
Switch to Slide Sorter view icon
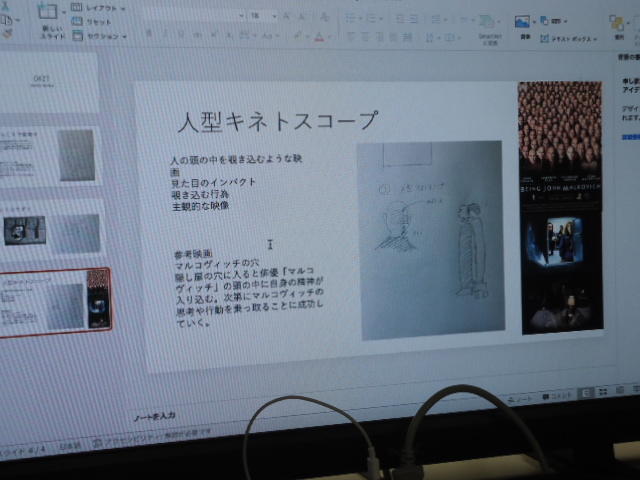[602, 391]
